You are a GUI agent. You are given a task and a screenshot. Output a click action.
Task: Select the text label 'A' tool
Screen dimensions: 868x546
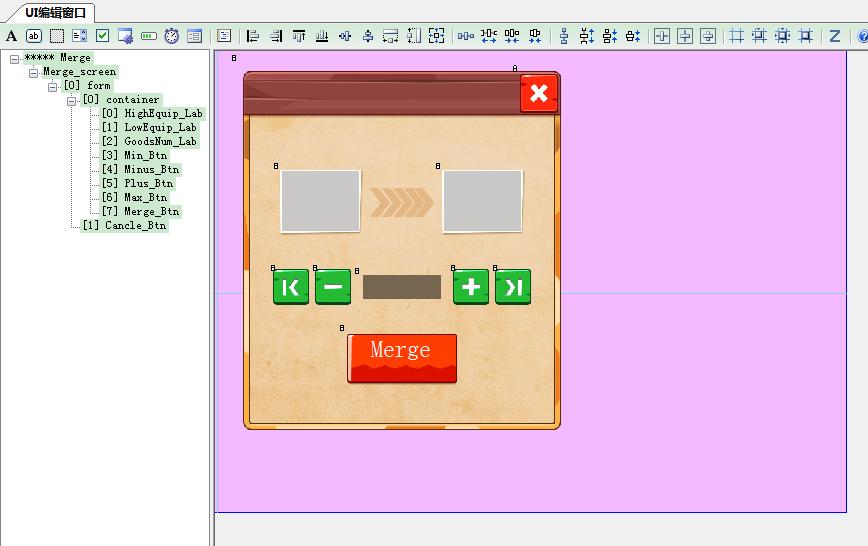pos(11,36)
